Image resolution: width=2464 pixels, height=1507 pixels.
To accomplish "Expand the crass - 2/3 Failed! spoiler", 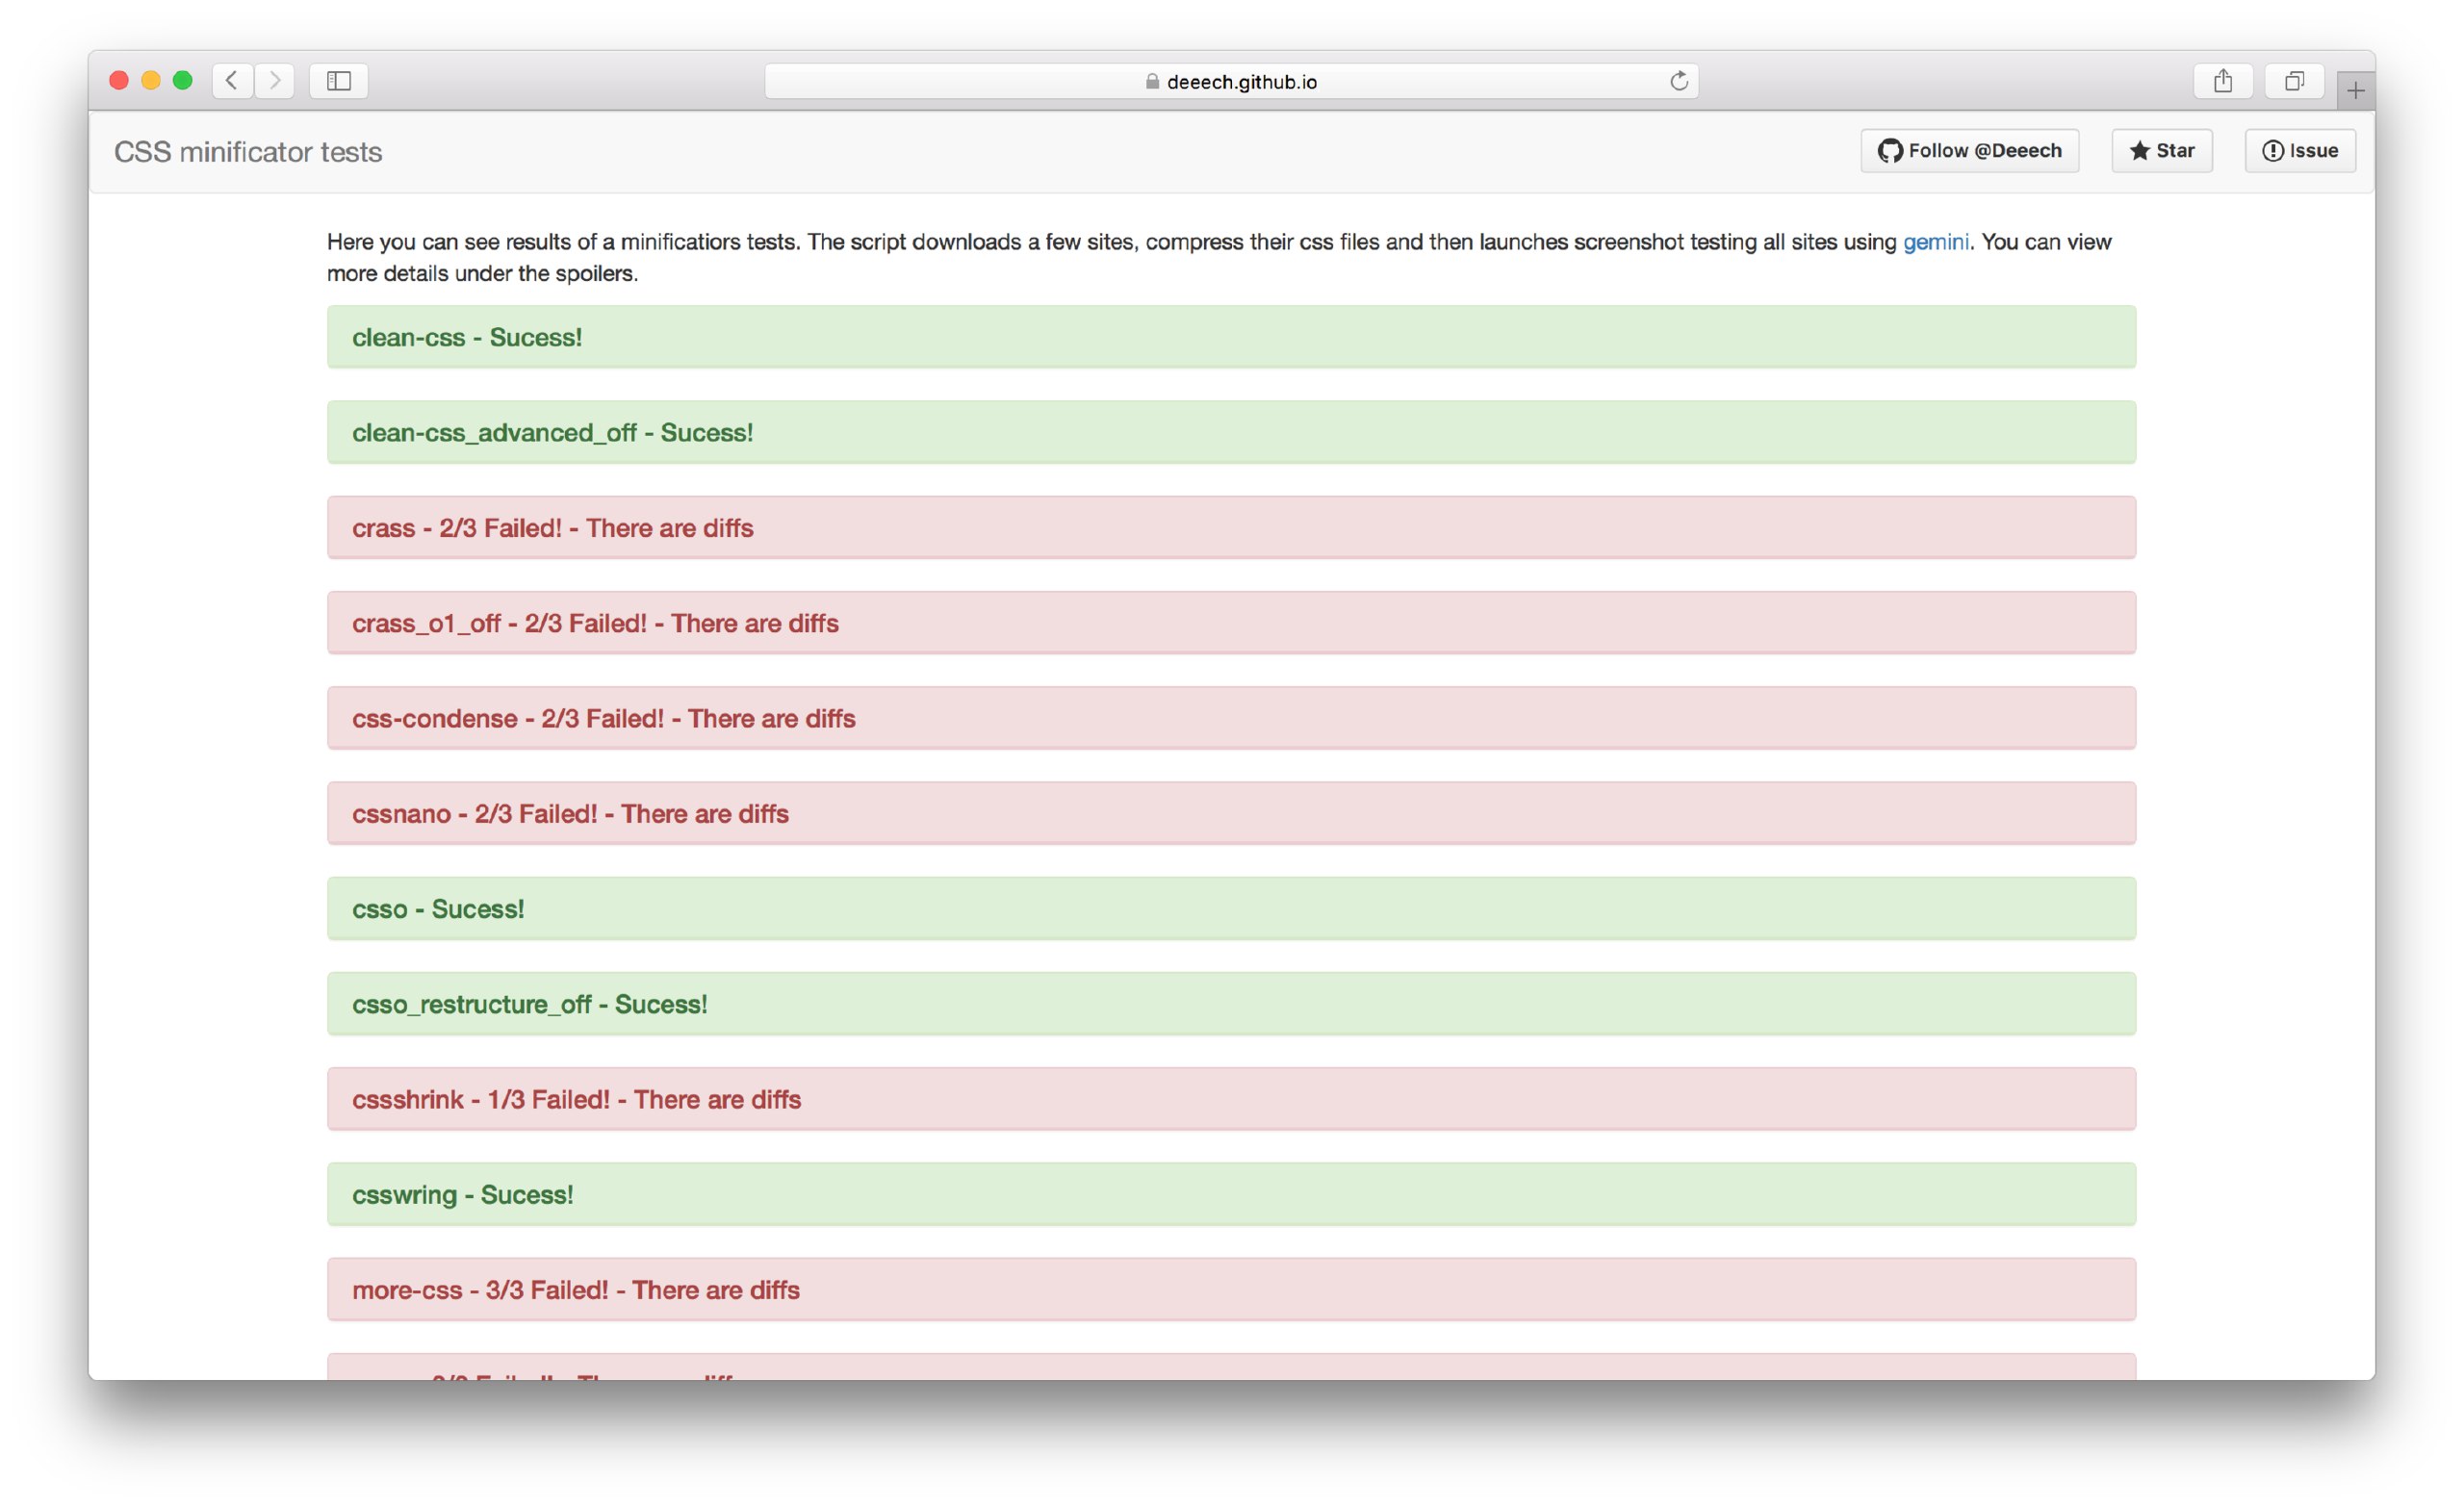I will pos(1231,527).
